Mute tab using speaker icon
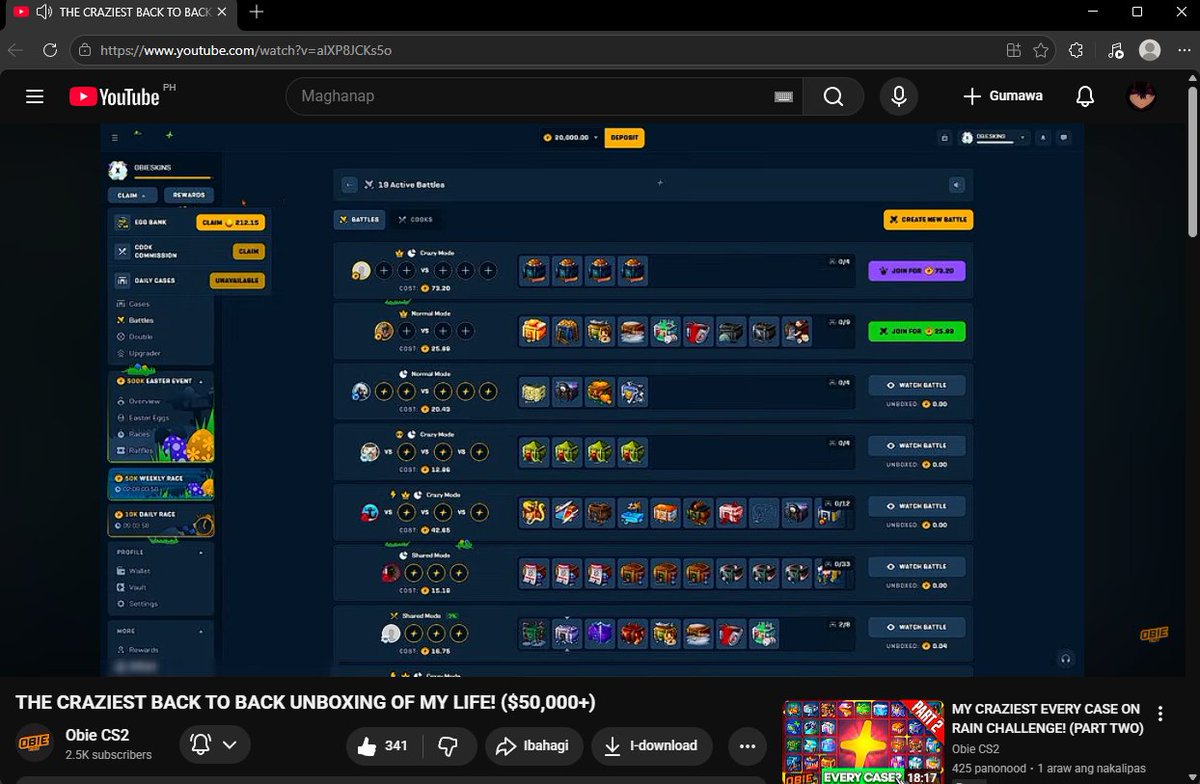The width and height of the screenshot is (1200, 784). pos(43,12)
